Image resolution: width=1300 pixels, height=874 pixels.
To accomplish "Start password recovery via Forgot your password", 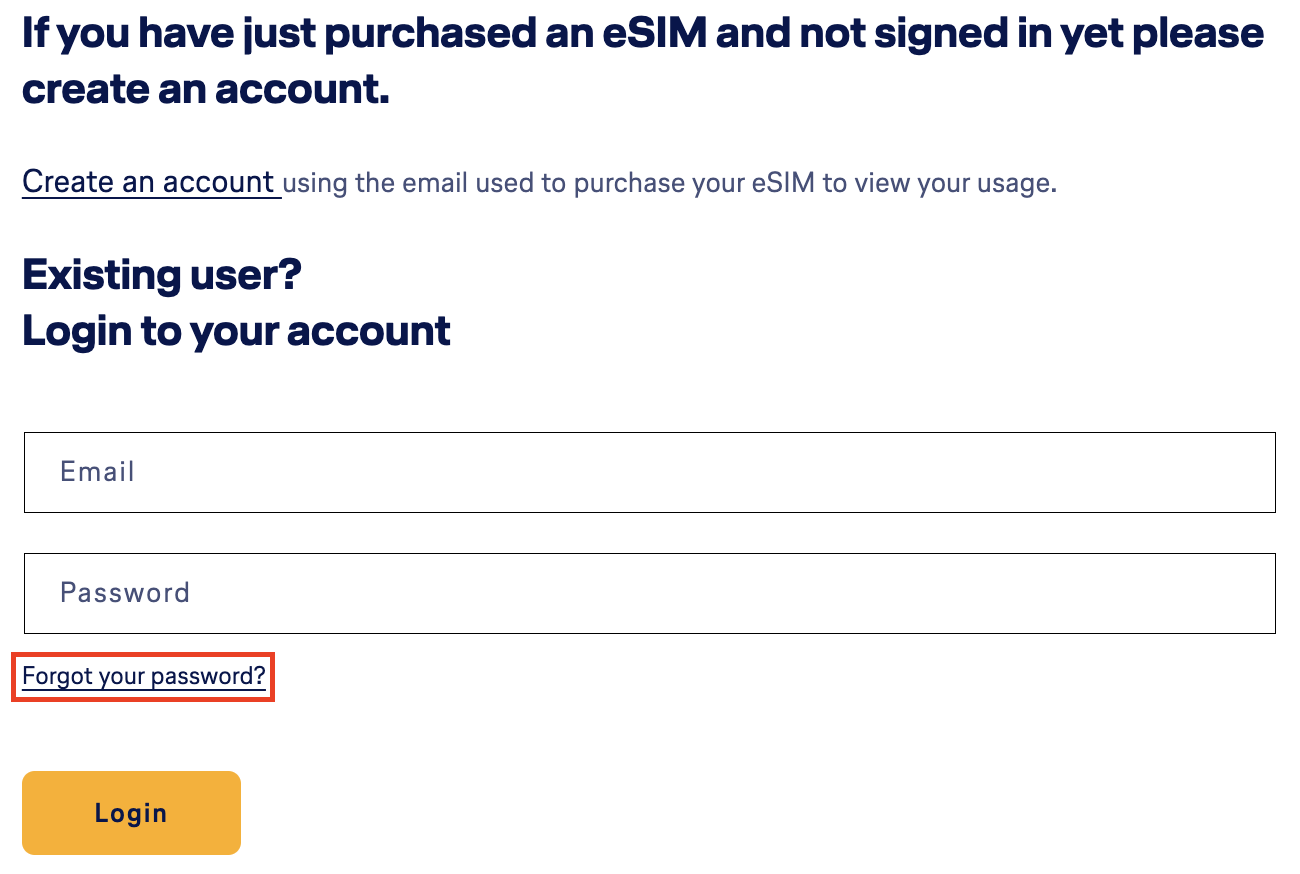I will pyautogui.click(x=143, y=677).
